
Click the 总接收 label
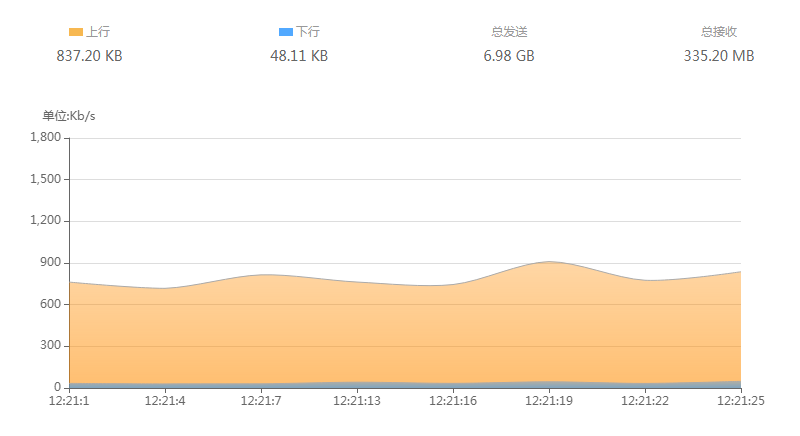tap(719, 32)
